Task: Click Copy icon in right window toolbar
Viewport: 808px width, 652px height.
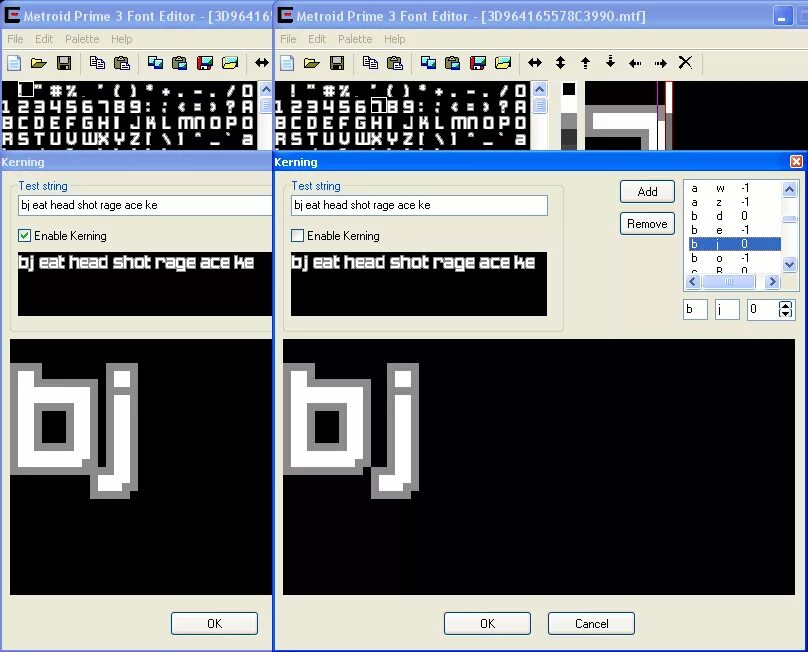Action: (370, 63)
